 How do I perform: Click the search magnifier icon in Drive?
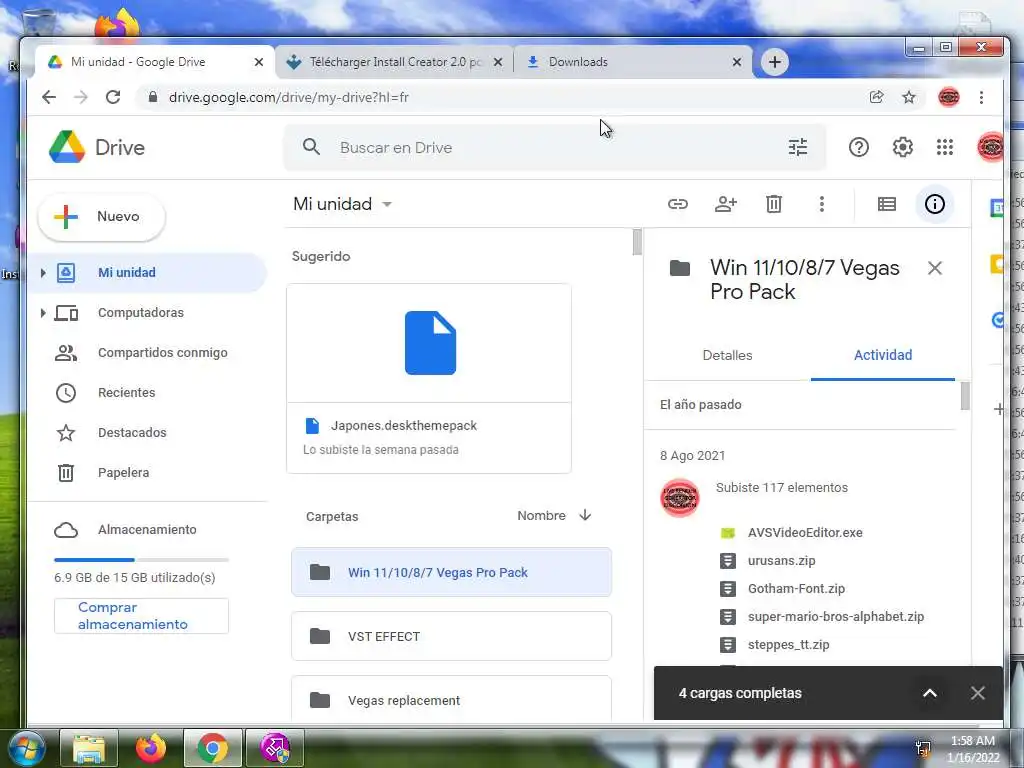[x=312, y=147]
